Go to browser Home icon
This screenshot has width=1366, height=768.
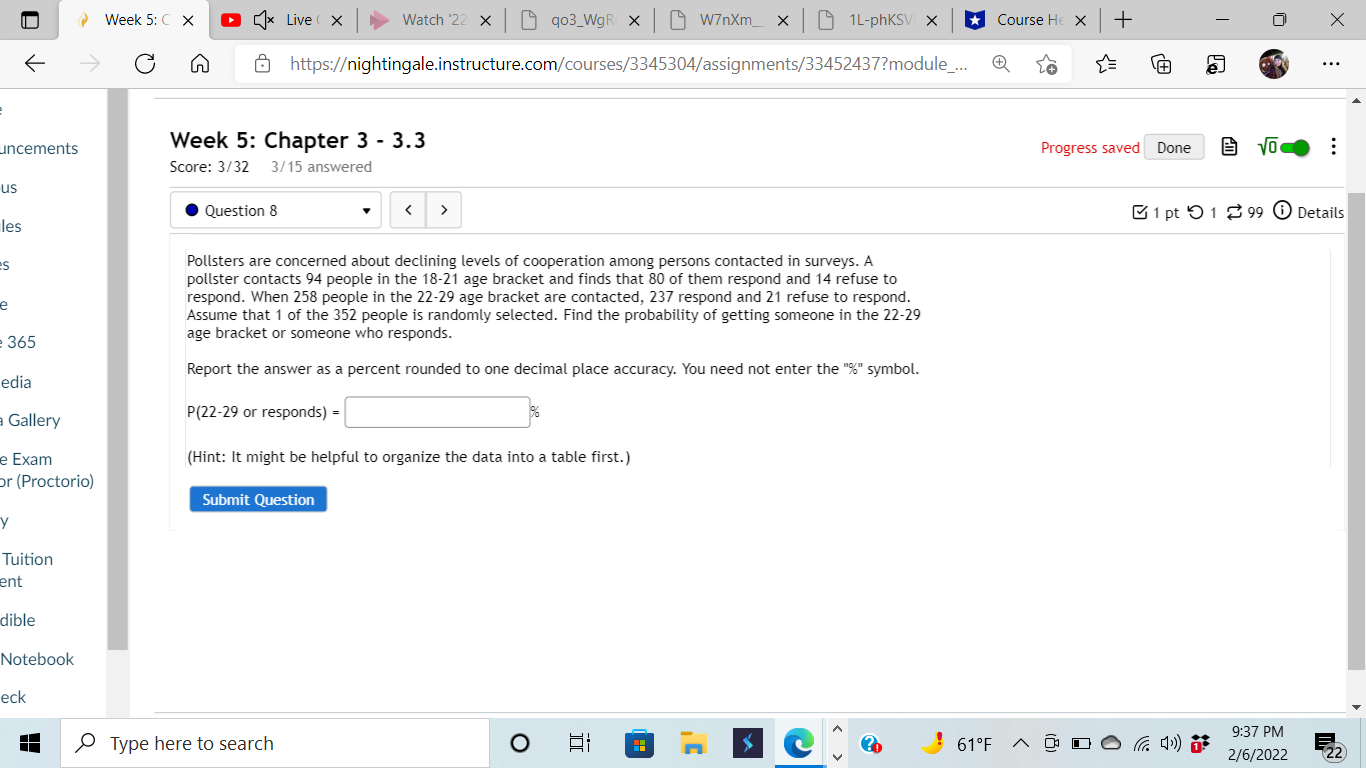[x=199, y=65]
